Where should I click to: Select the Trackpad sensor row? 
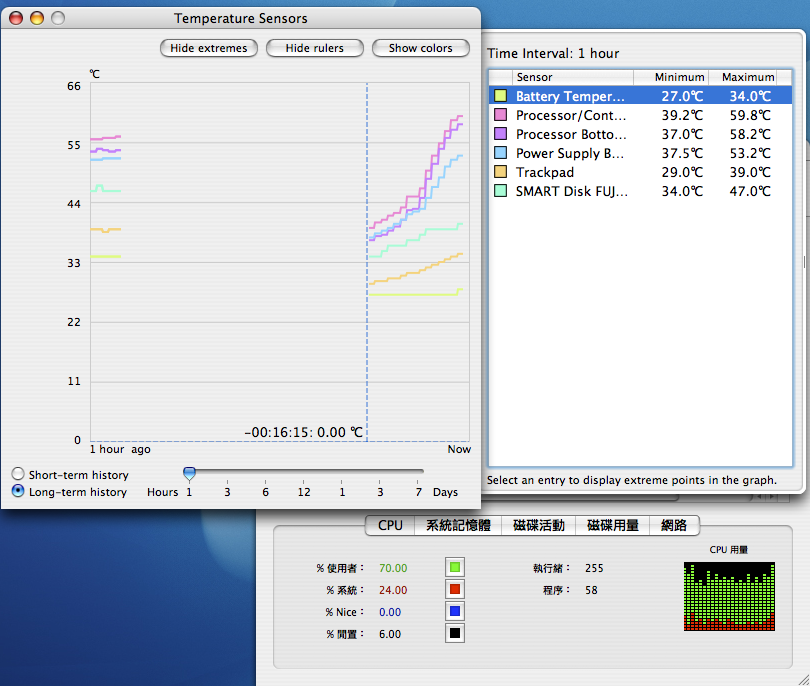tap(641, 172)
